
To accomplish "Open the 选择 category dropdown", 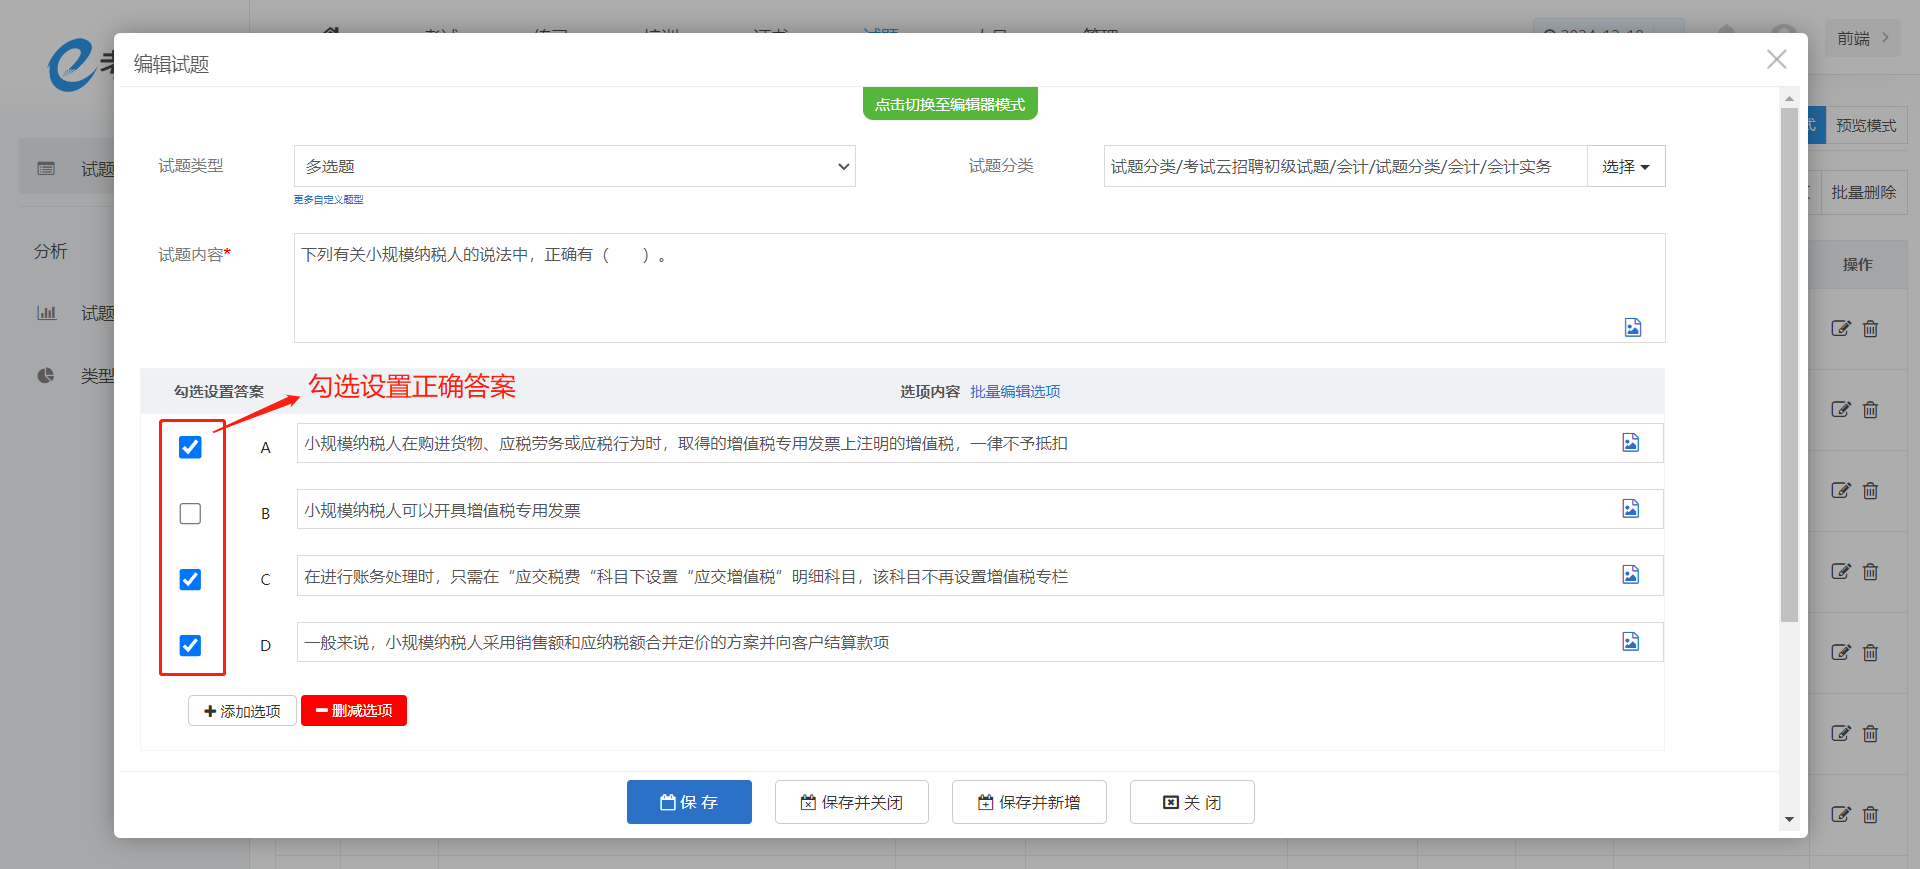I will (1625, 166).
